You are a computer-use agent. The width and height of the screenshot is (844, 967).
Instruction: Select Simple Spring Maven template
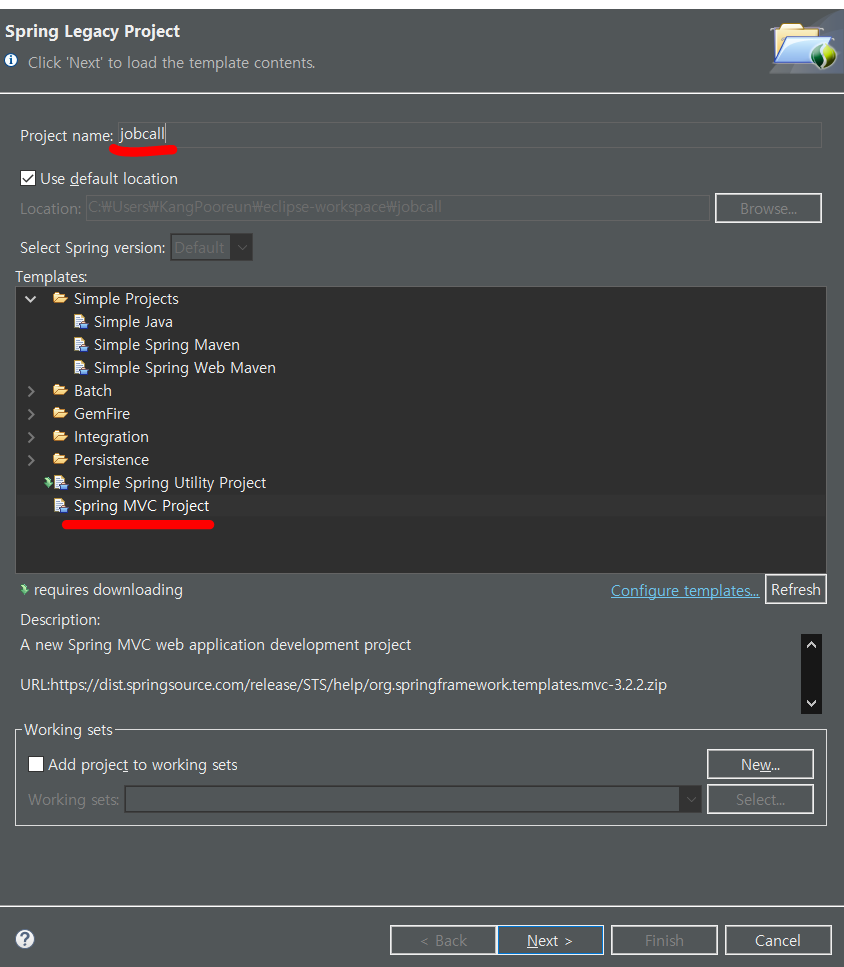click(x=166, y=345)
